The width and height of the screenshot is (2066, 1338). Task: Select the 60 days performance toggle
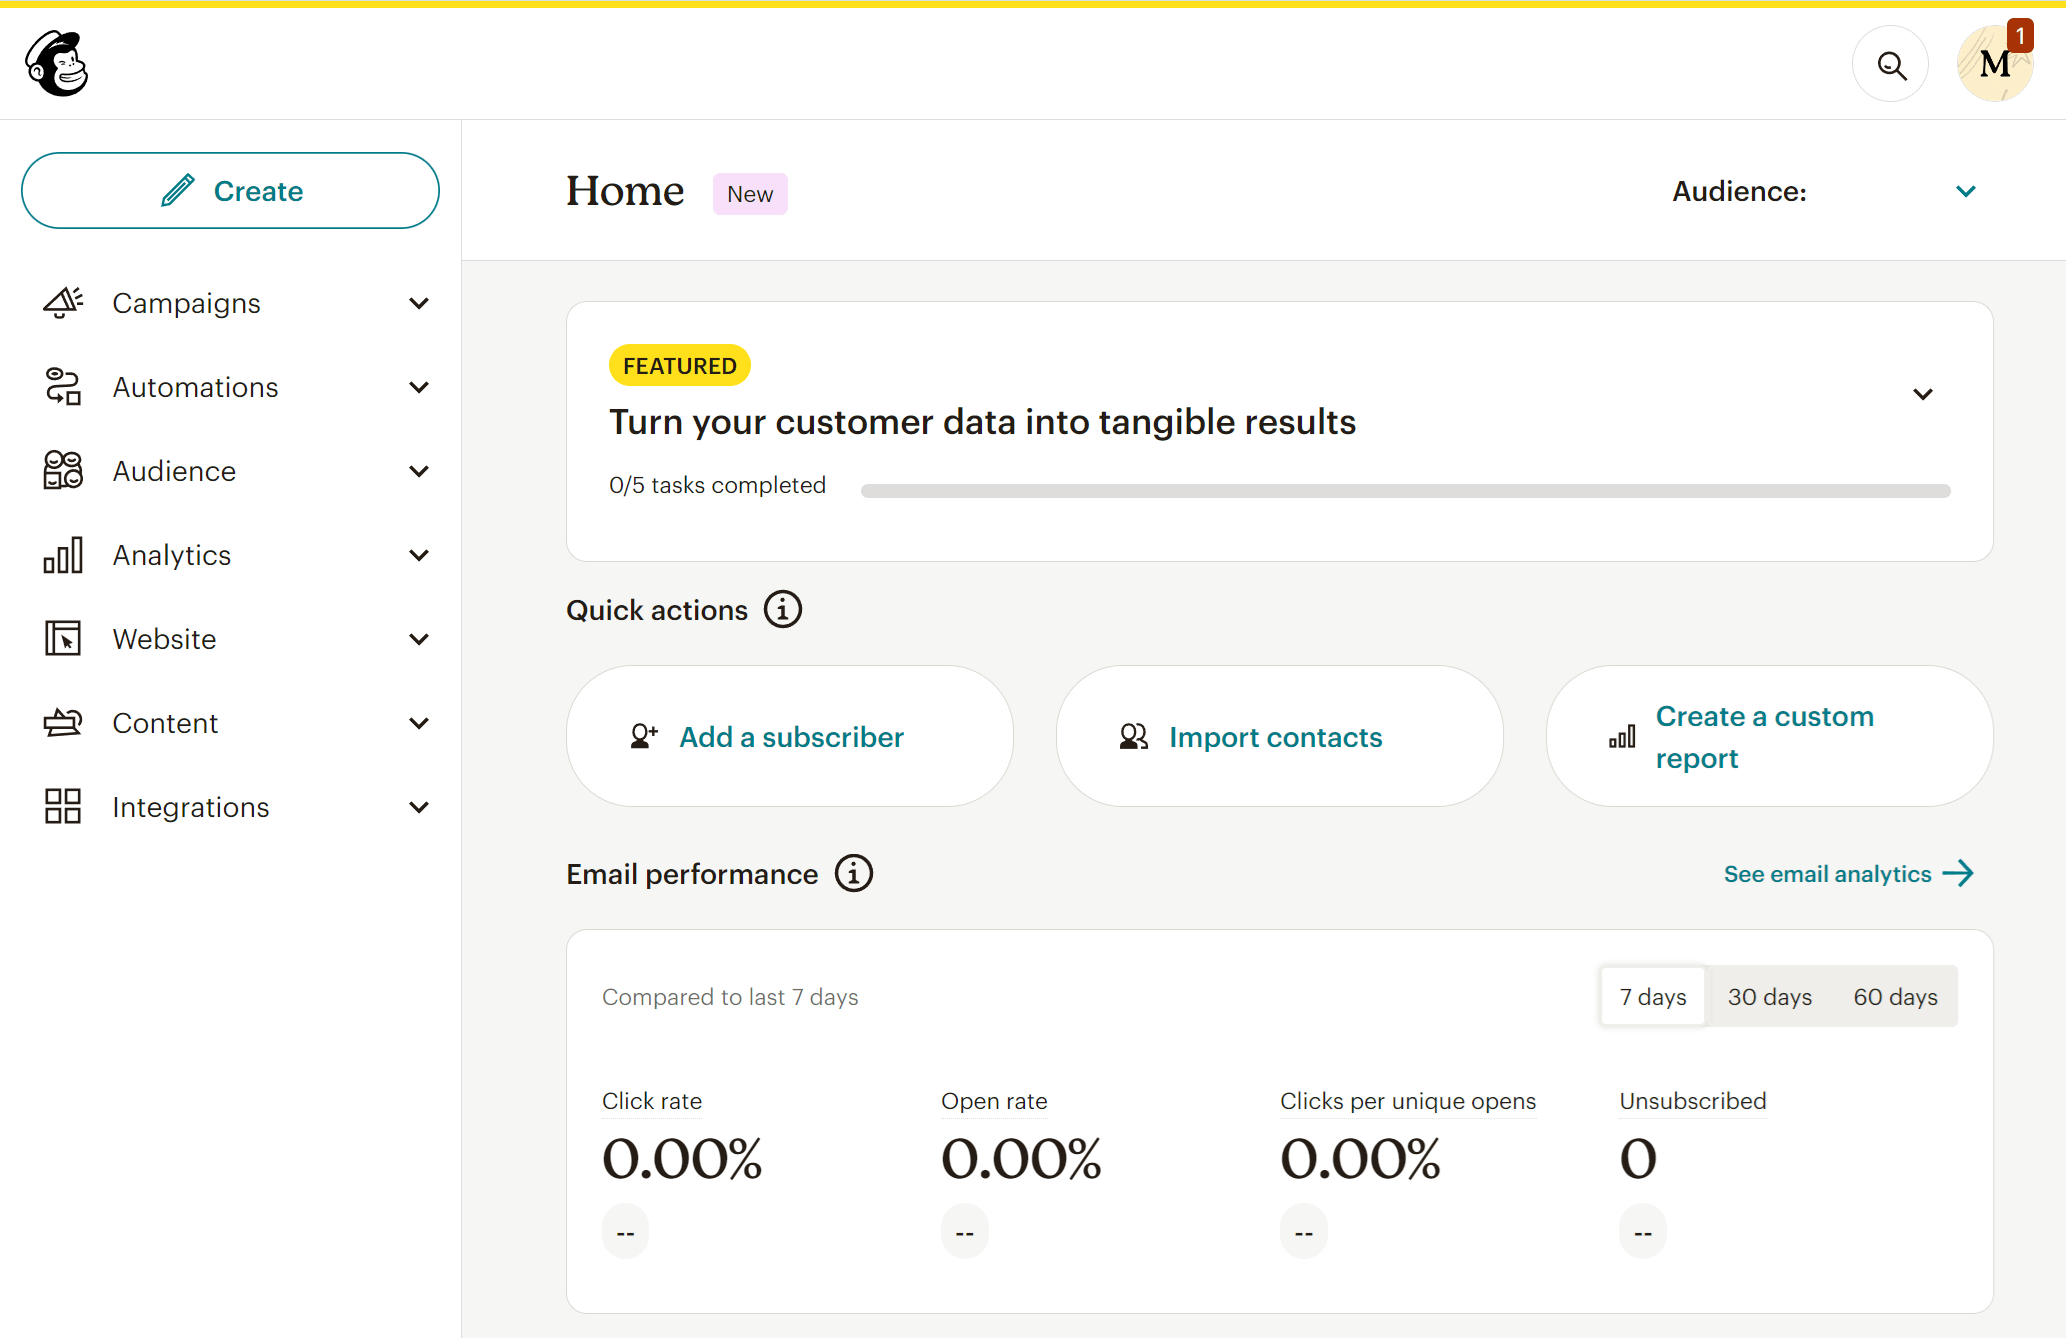[1894, 996]
